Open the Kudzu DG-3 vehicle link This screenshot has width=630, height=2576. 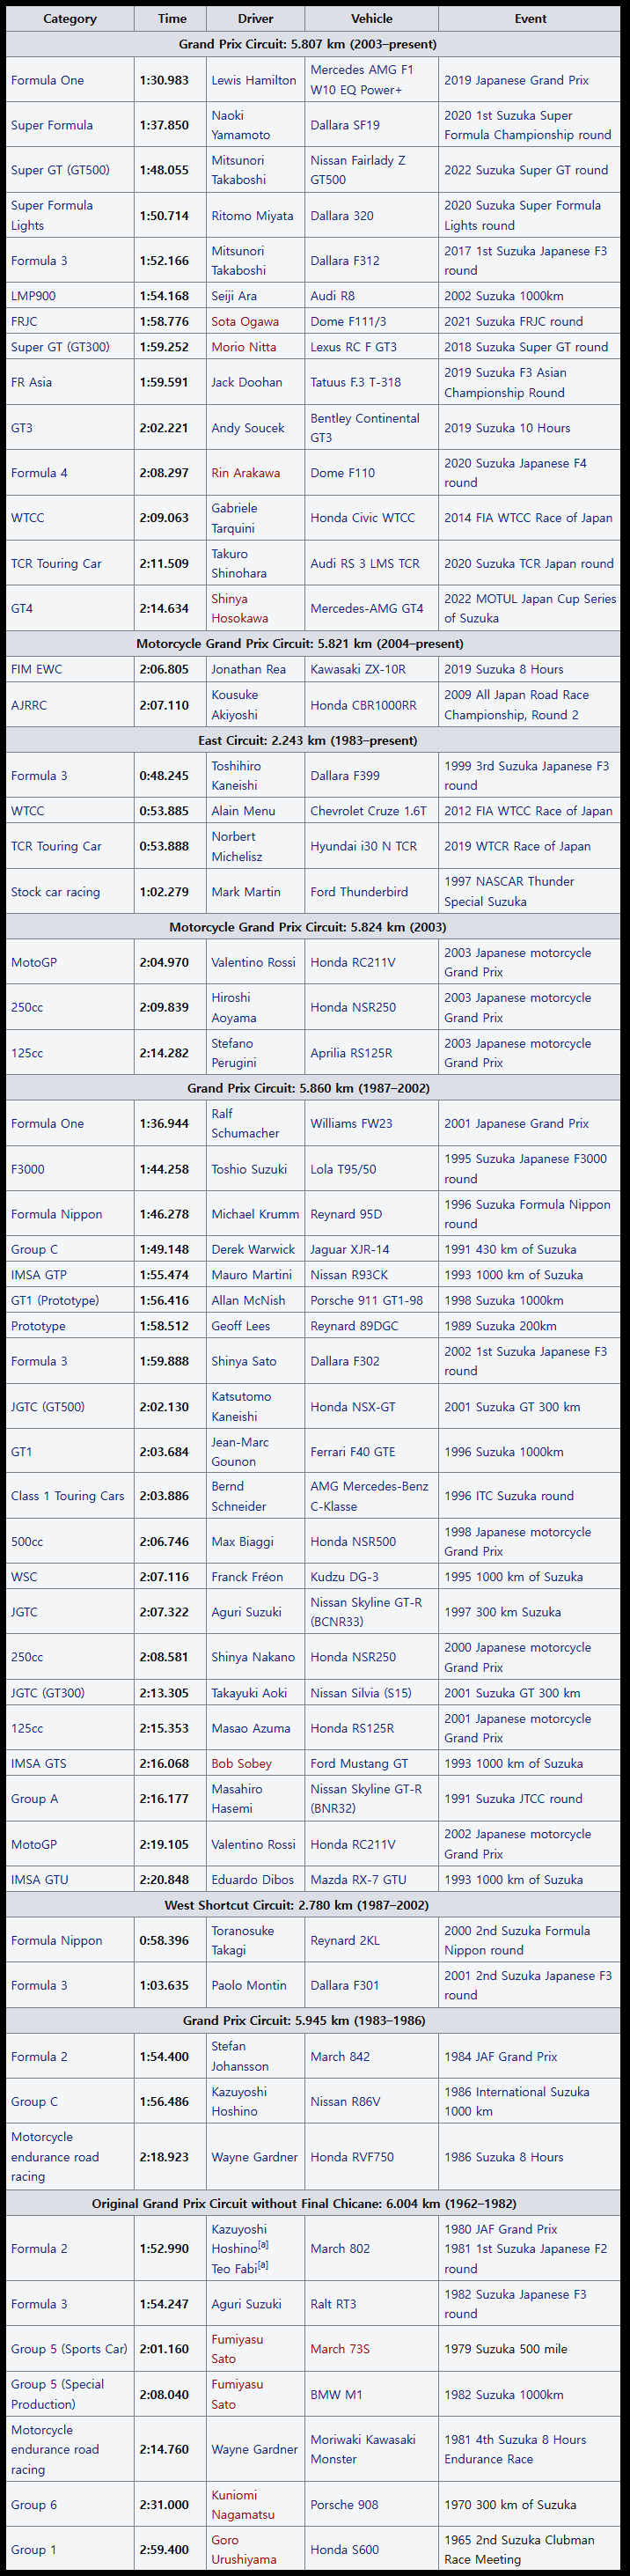(x=344, y=1577)
